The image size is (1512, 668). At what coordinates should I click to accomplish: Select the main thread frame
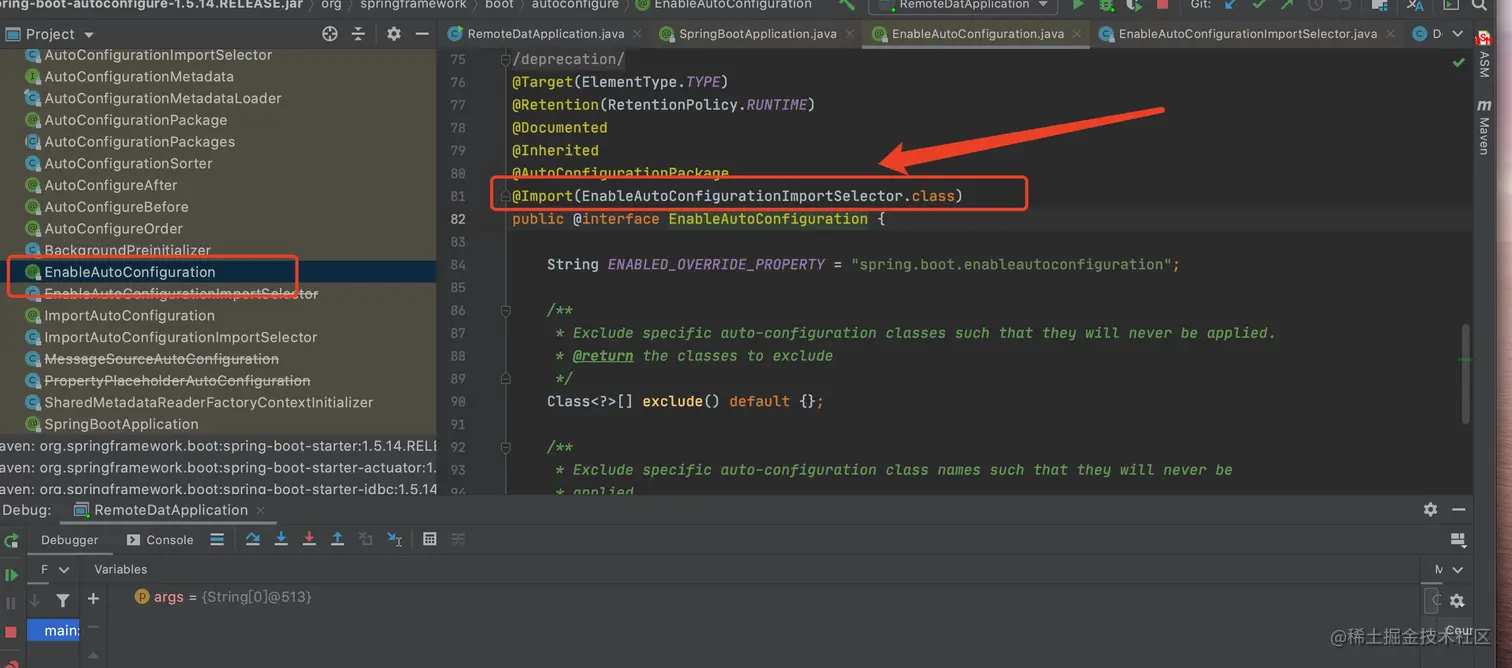tap(55, 630)
